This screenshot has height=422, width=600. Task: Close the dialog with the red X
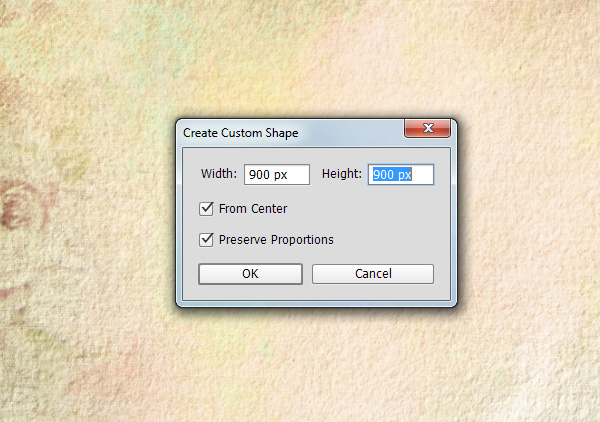point(427,128)
